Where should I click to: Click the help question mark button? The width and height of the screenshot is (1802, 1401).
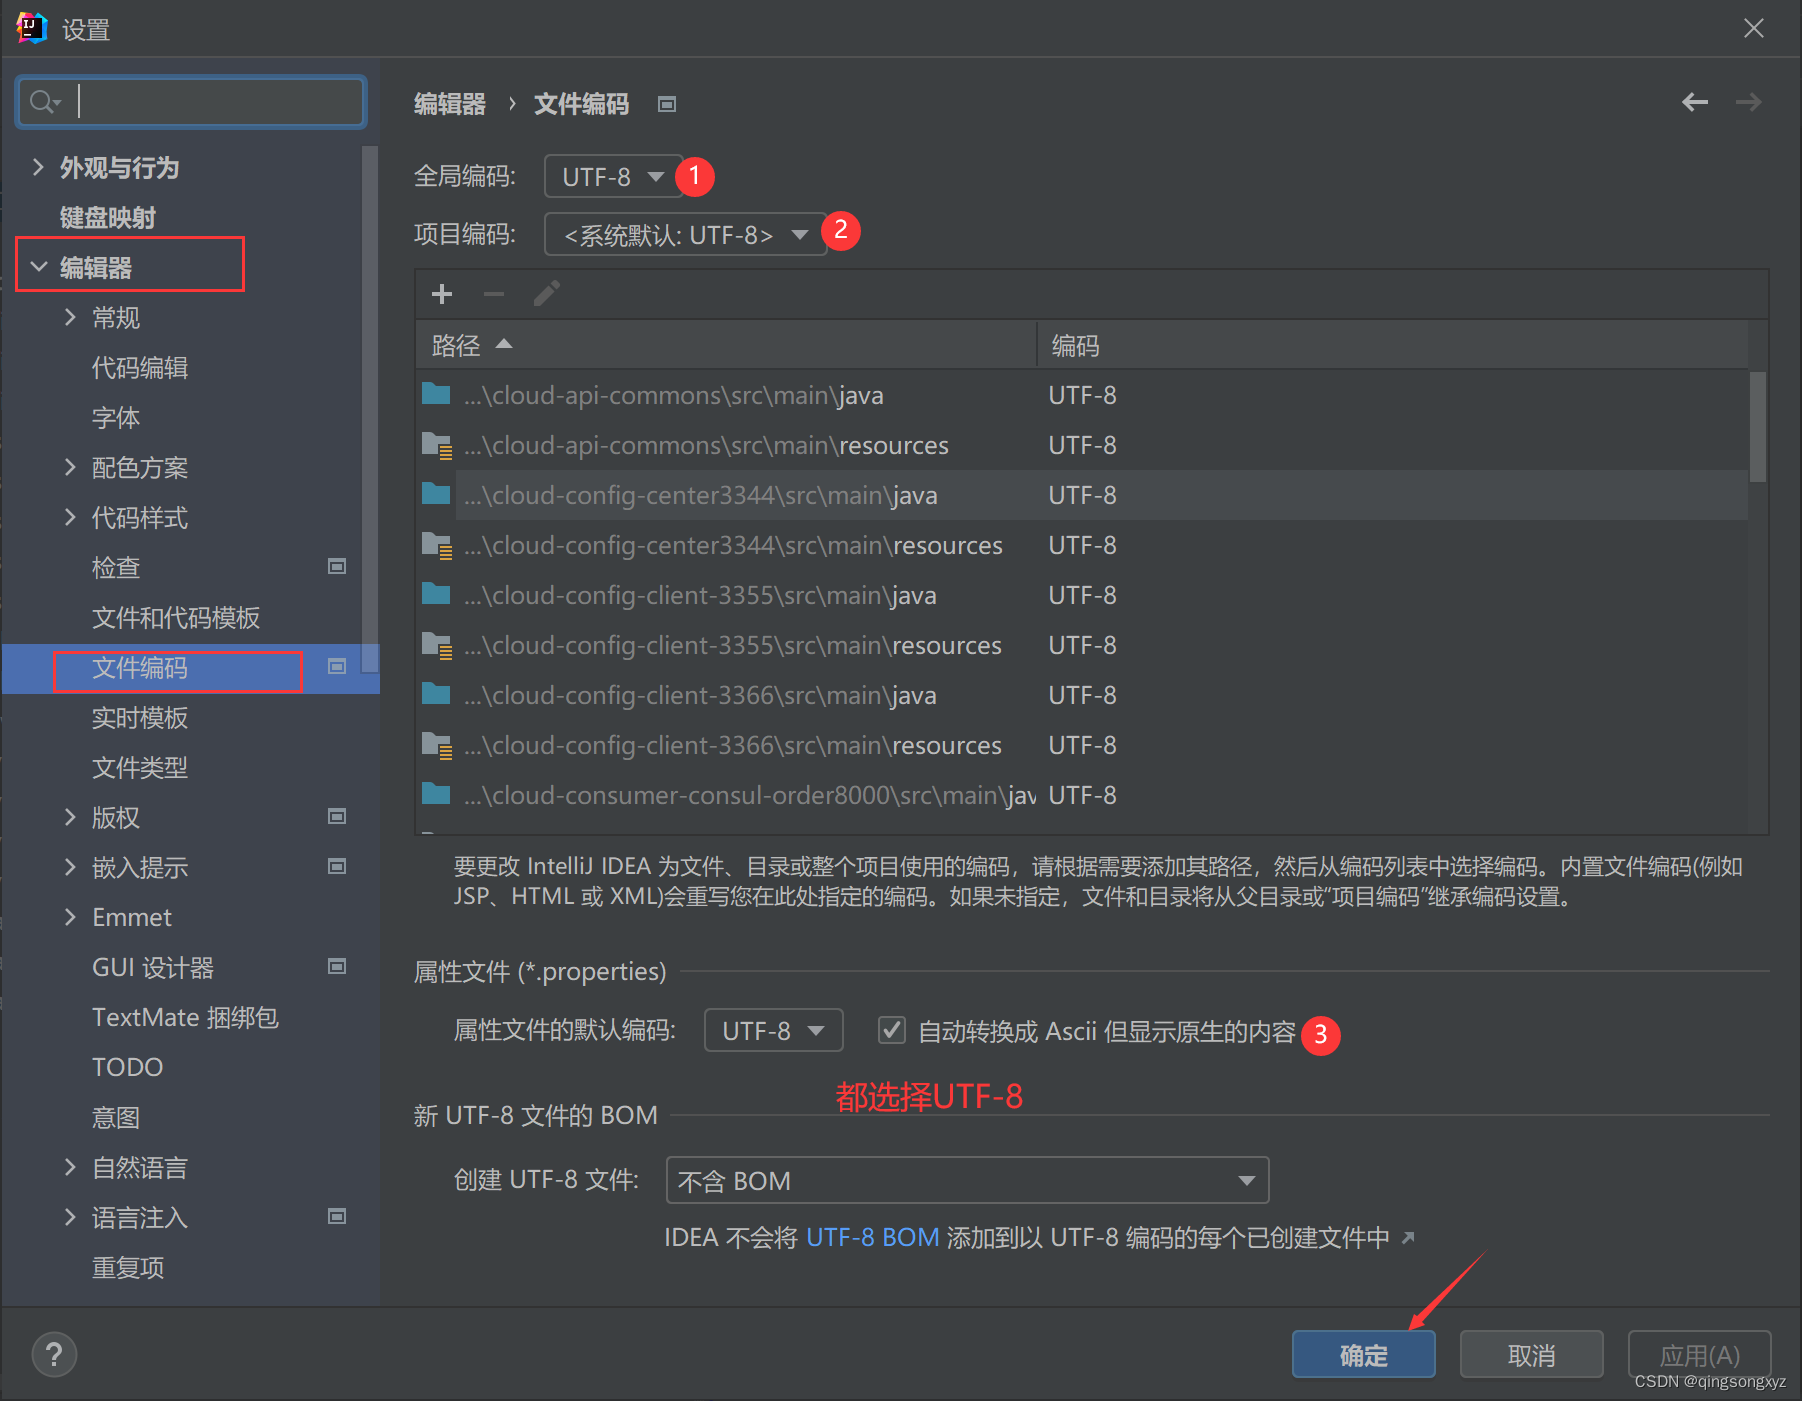click(54, 1355)
